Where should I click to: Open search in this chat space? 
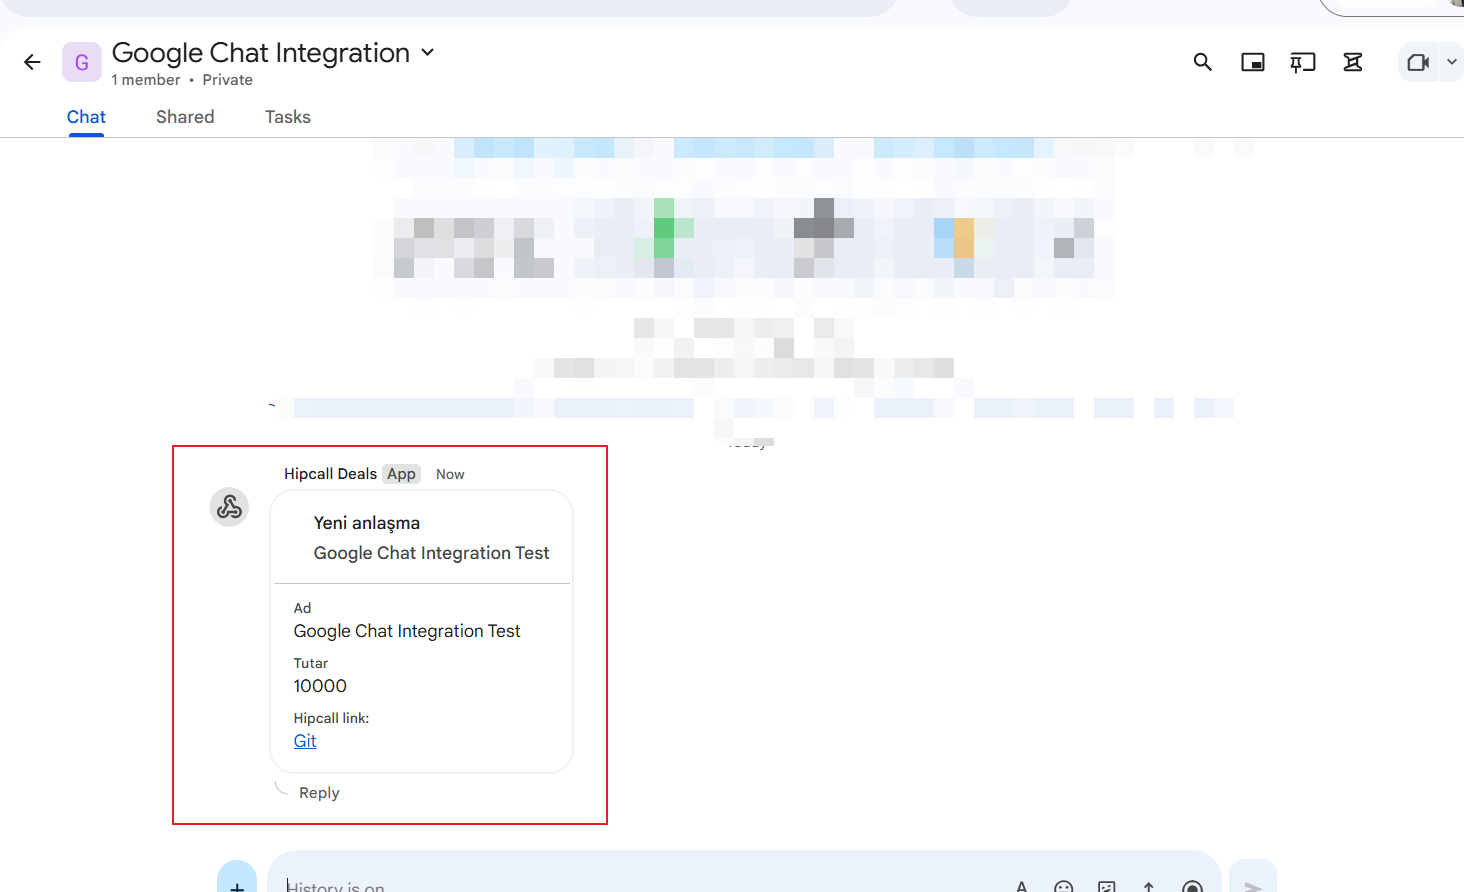[x=1203, y=62]
